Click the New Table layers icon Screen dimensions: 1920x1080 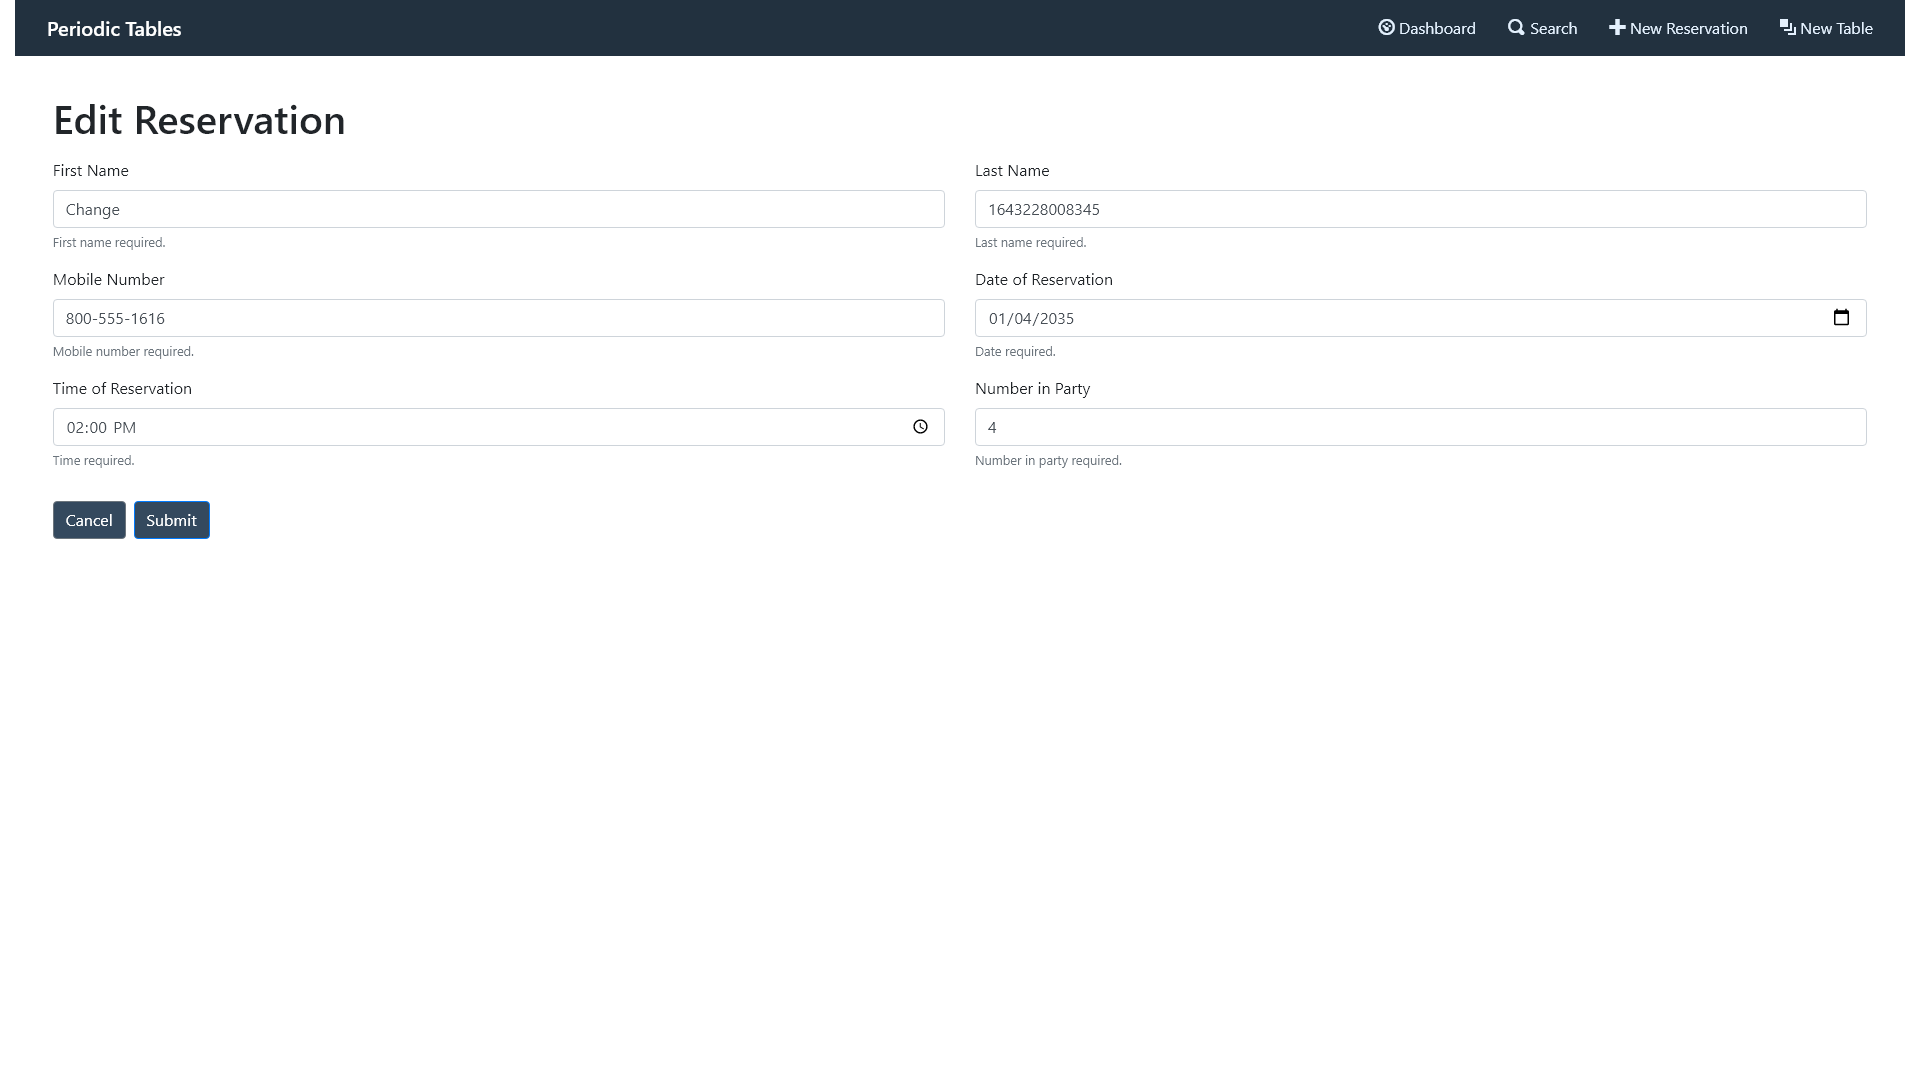[1788, 28]
